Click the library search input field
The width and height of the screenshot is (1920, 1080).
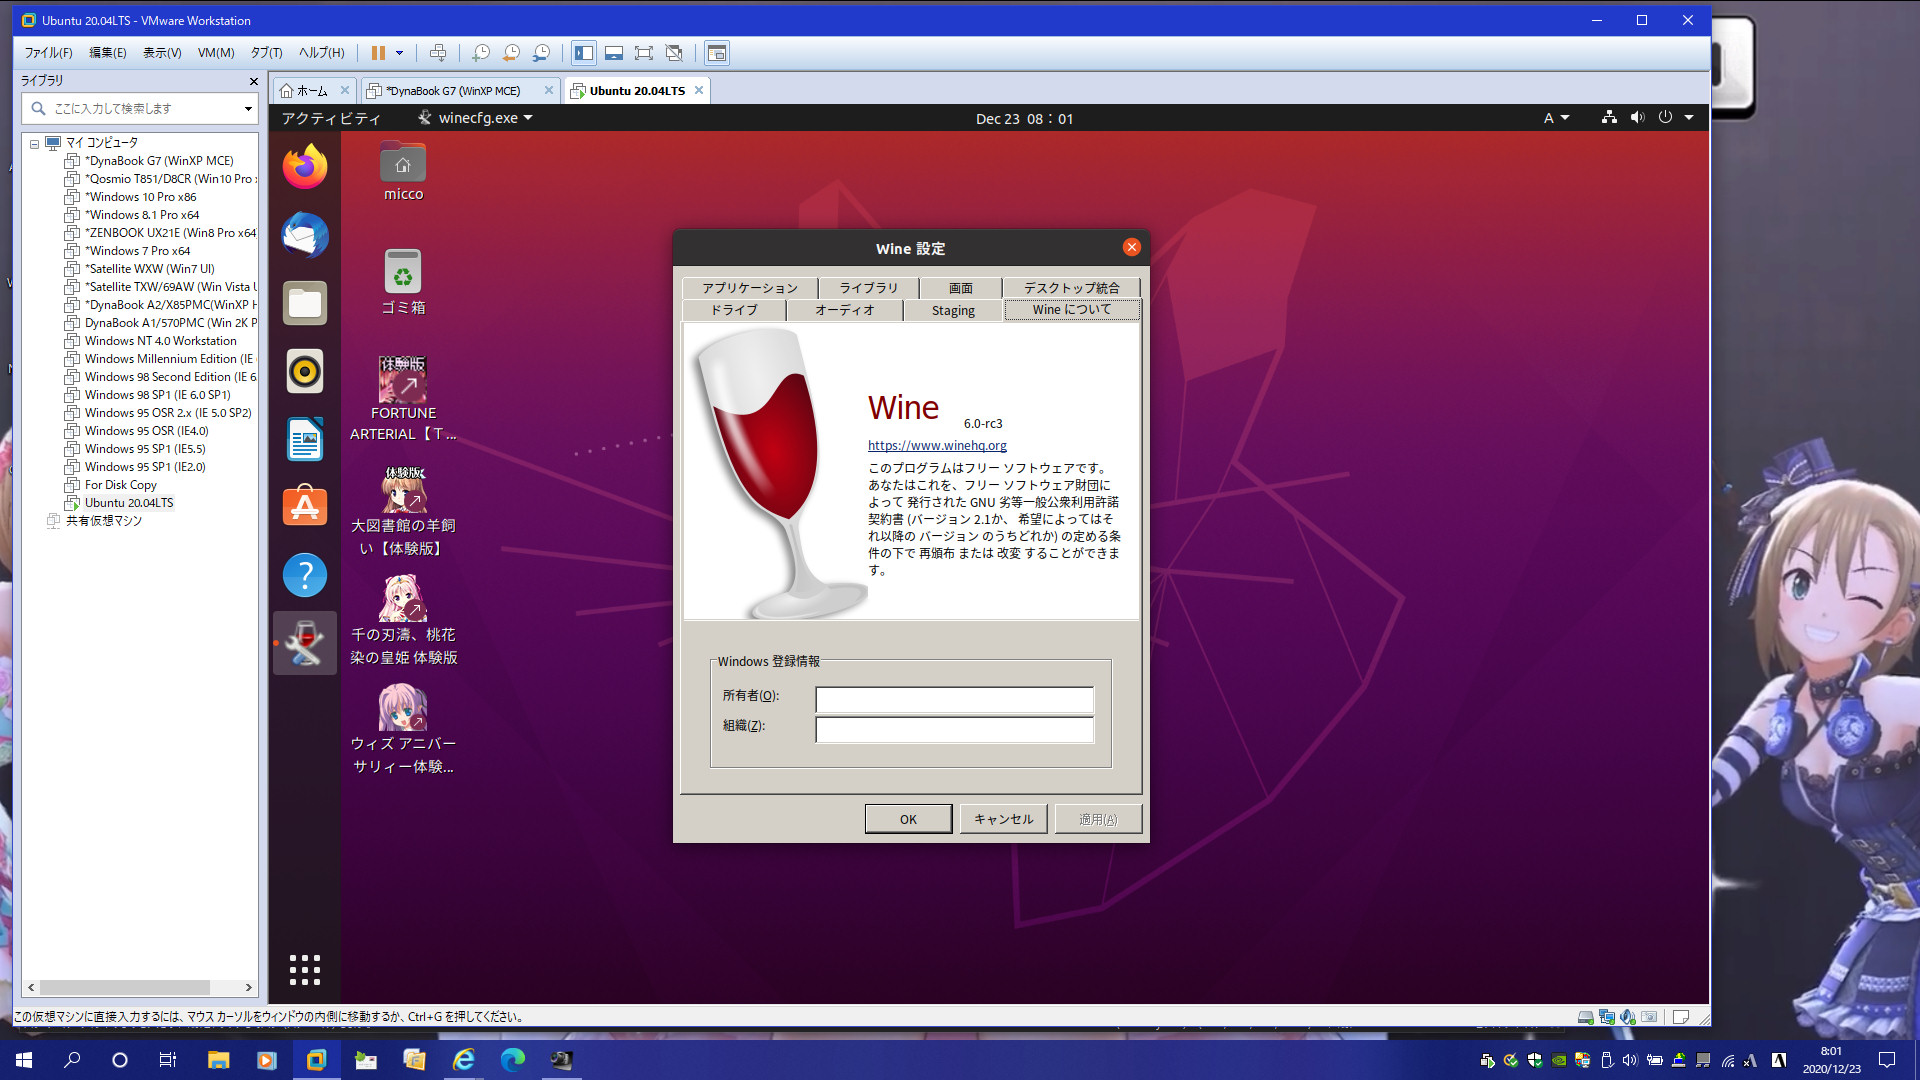[140, 108]
